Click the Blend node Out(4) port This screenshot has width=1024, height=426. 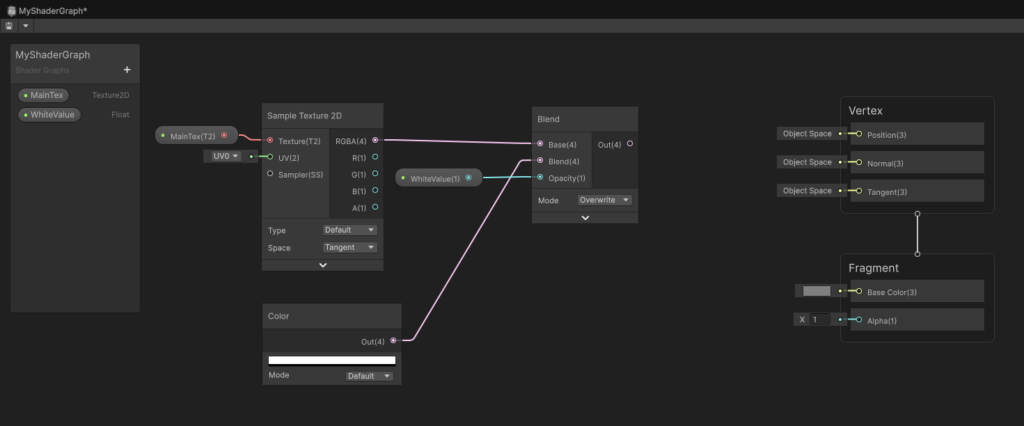tap(629, 144)
